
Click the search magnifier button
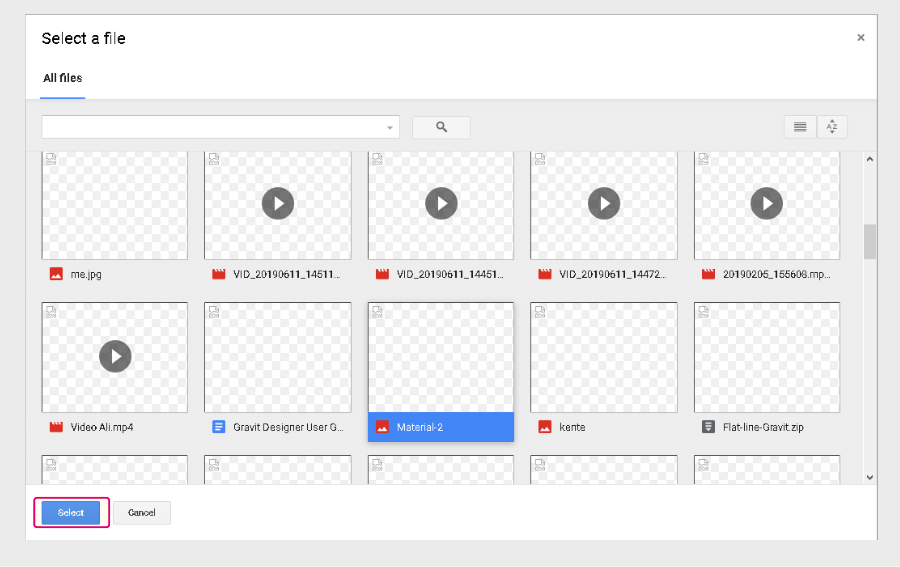[x=441, y=127]
